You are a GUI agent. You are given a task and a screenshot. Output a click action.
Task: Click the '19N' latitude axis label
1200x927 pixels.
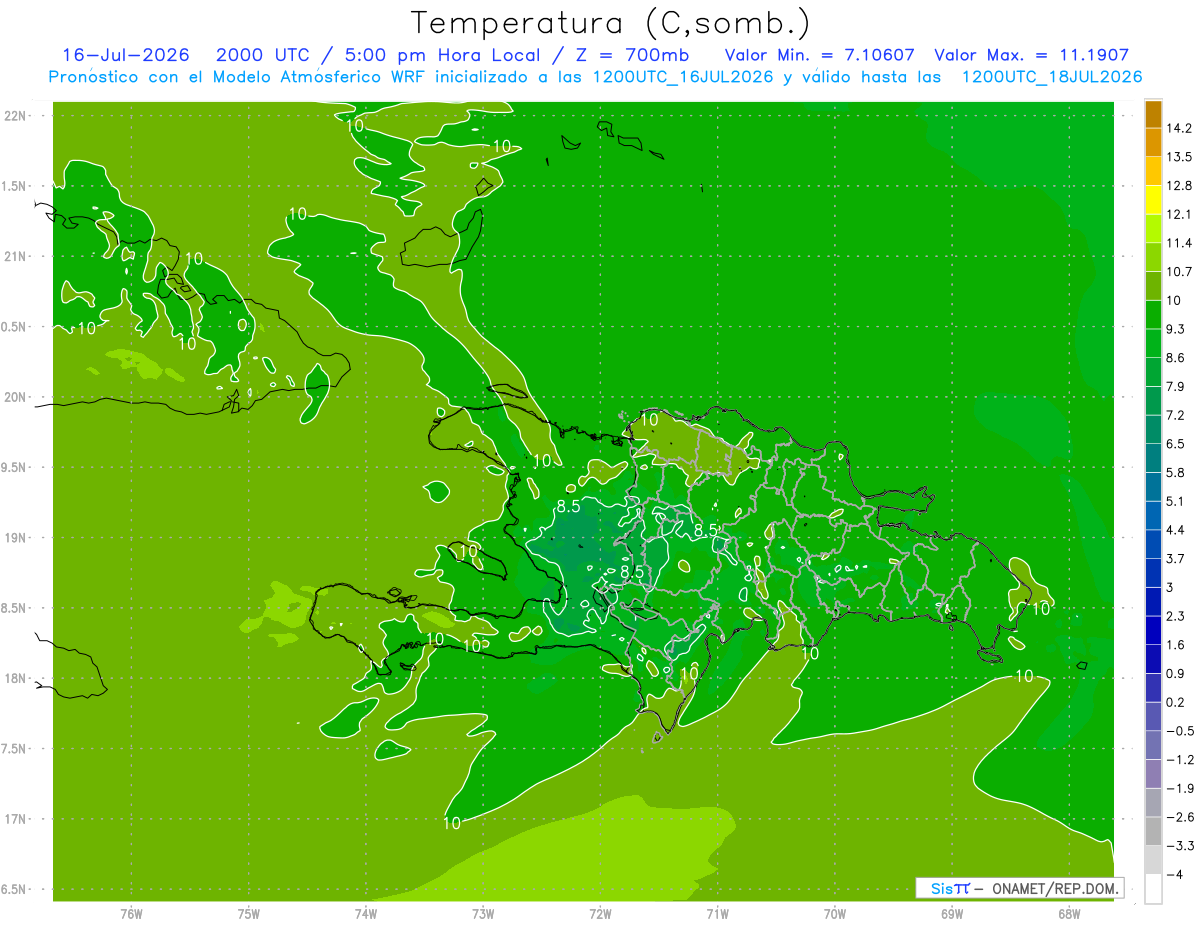14,538
